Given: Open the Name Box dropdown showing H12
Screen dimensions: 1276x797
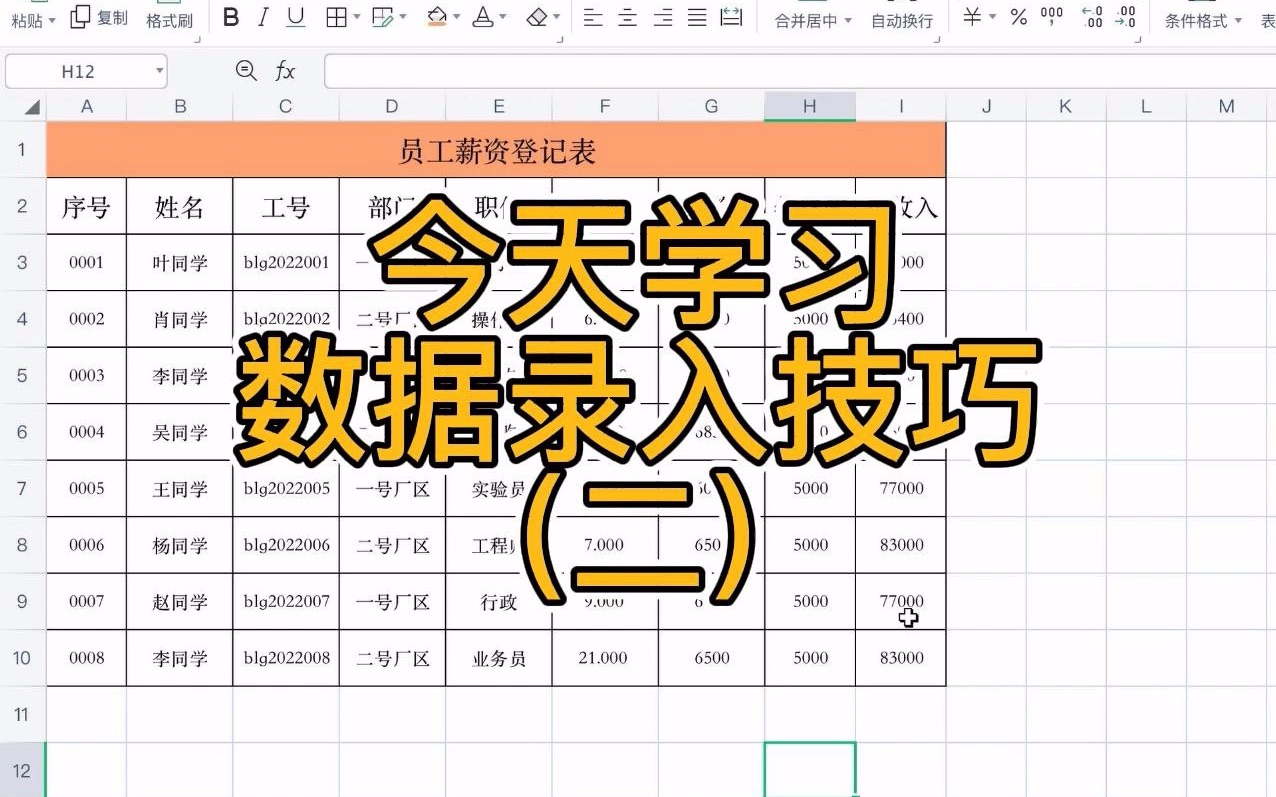Looking at the screenshot, I should tap(159, 71).
